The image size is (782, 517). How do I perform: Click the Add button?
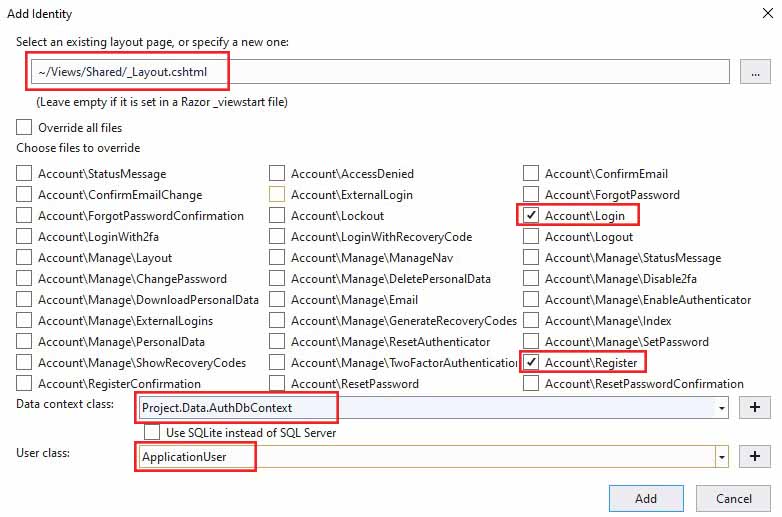coord(645,498)
